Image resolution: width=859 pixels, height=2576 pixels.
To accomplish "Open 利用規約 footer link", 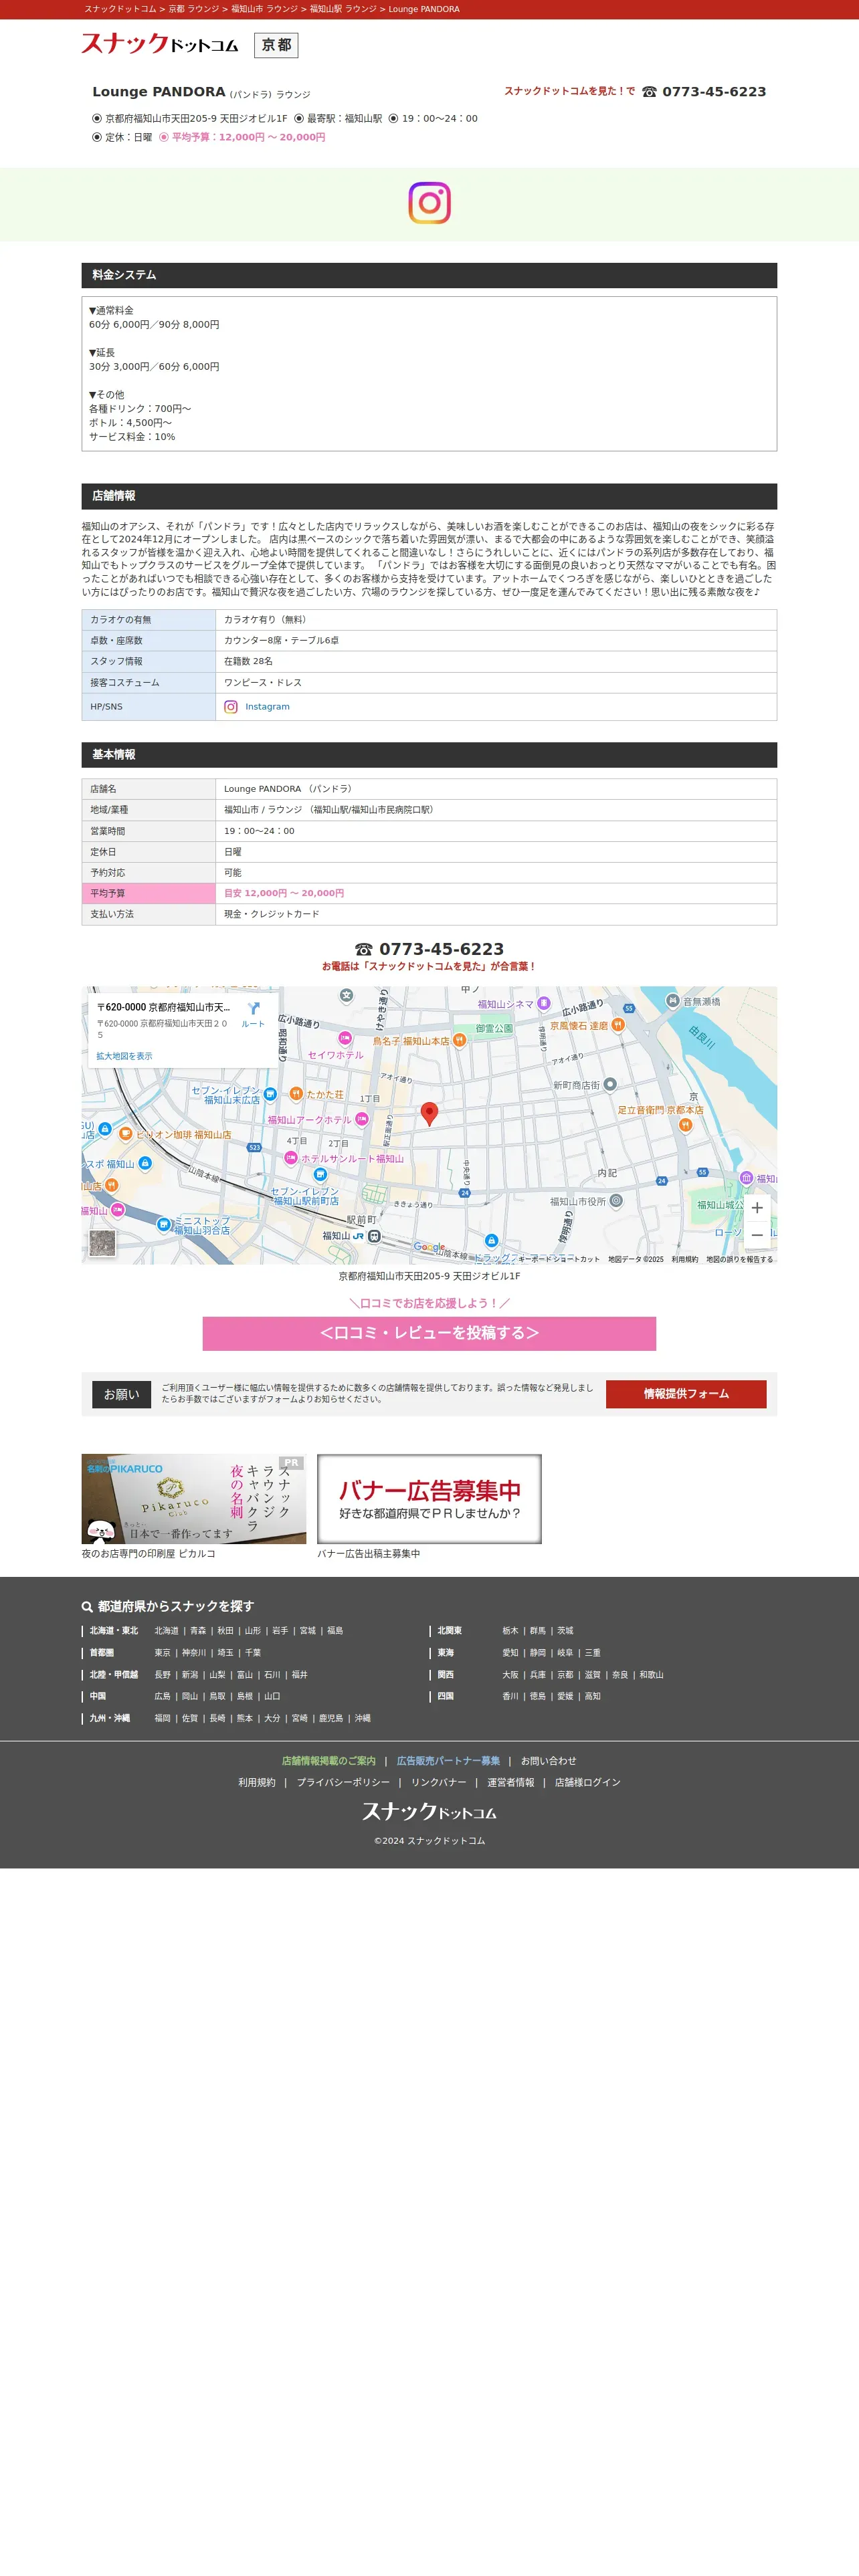I will pos(257,1783).
